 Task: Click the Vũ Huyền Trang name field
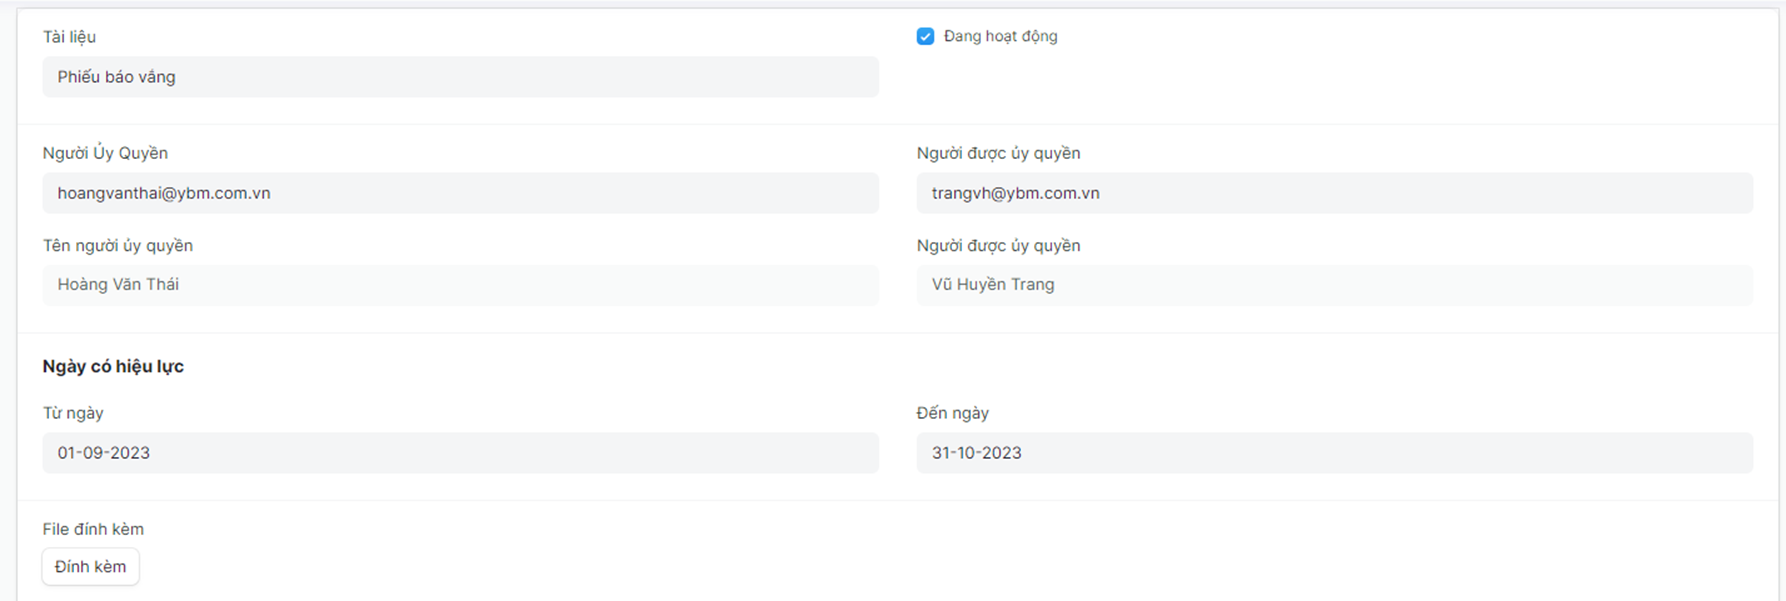pos(1334,285)
